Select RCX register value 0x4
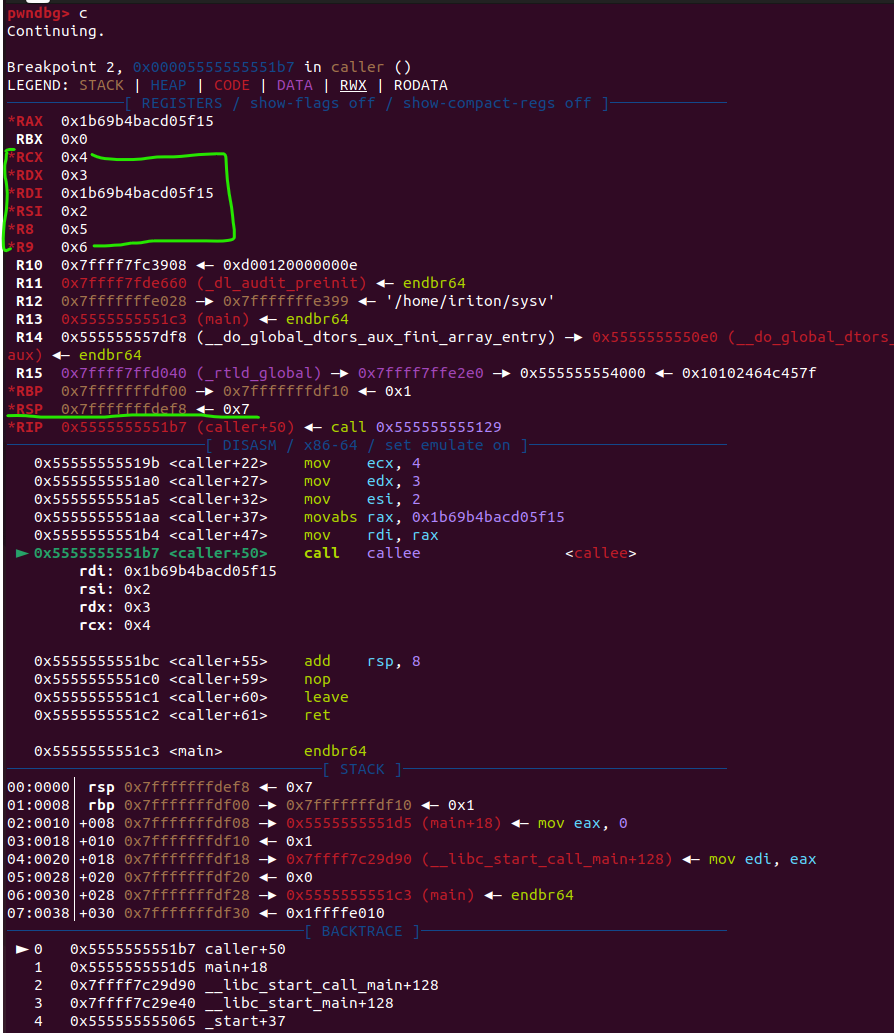894x1033 pixels. [x=74, y=157]
